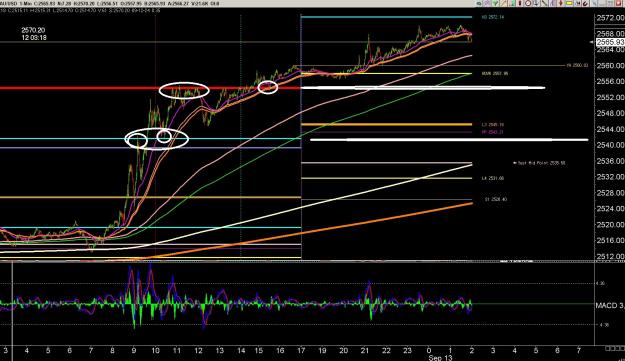
Task: Click the black curved hook icon
Action: [586, 3]
